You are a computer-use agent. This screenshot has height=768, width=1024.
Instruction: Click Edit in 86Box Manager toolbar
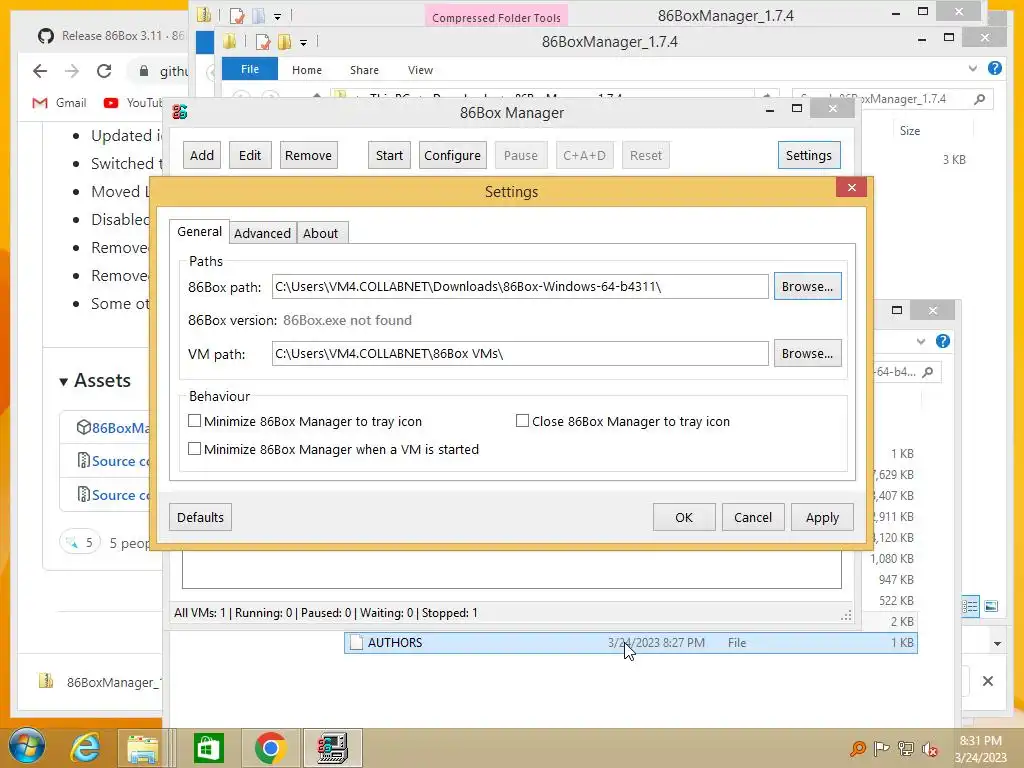click(249, 155)
